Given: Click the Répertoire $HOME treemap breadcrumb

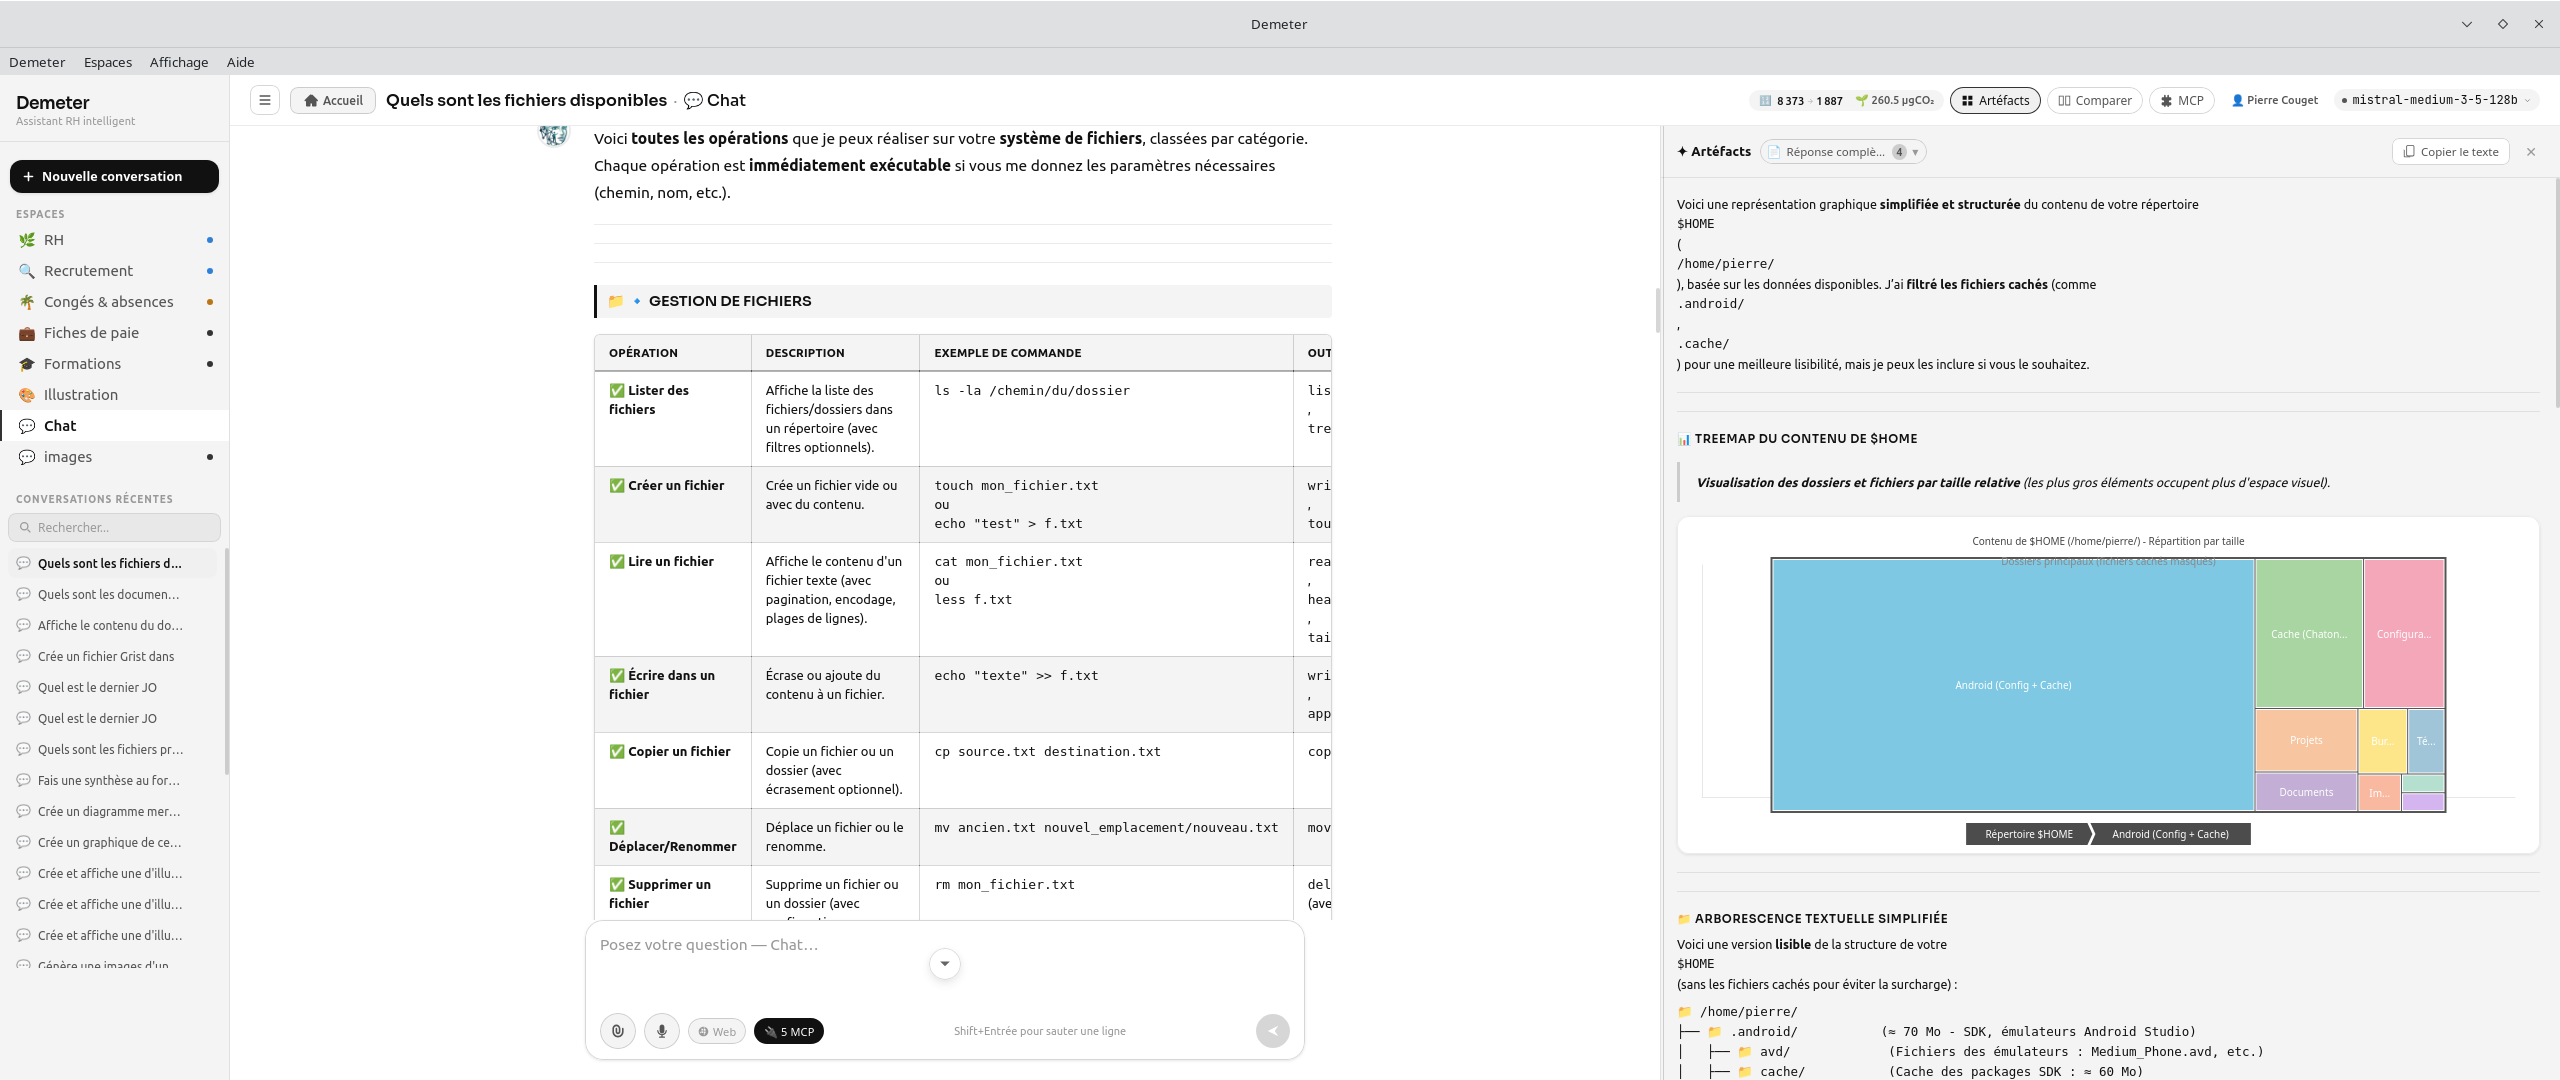Looking at the screenshot, I should (2028, 834).
